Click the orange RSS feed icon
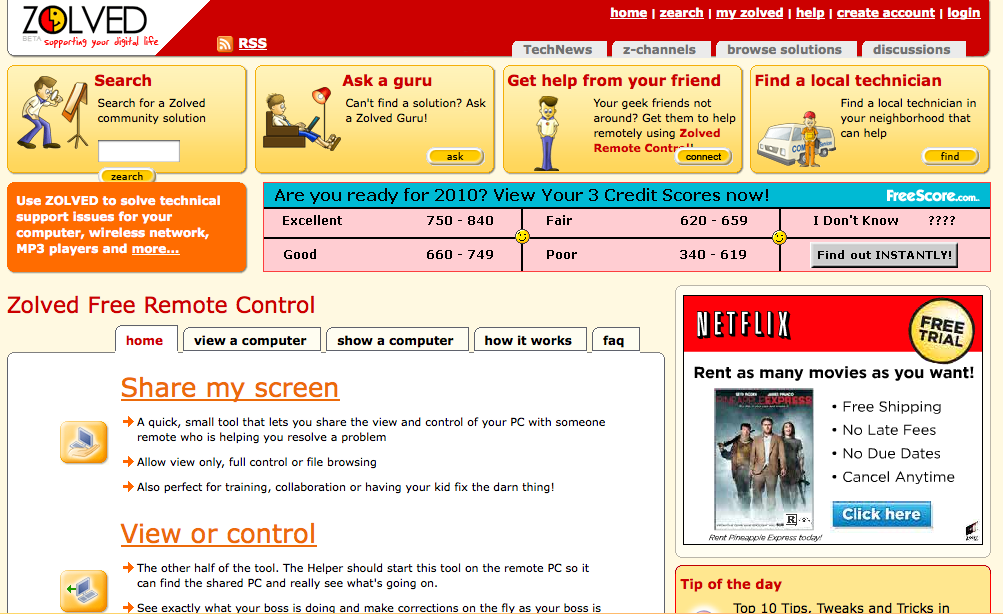 tap(225, 43)
